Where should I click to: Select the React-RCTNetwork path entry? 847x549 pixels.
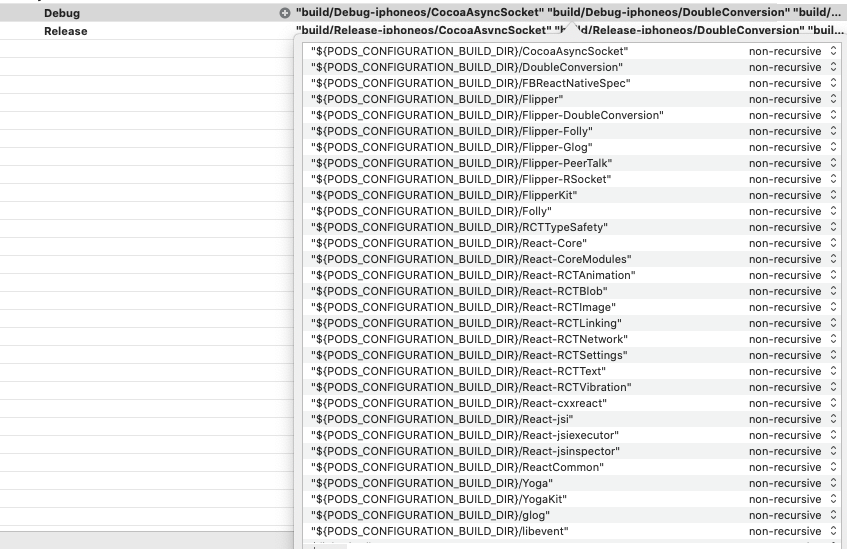(x=469, y=339)
